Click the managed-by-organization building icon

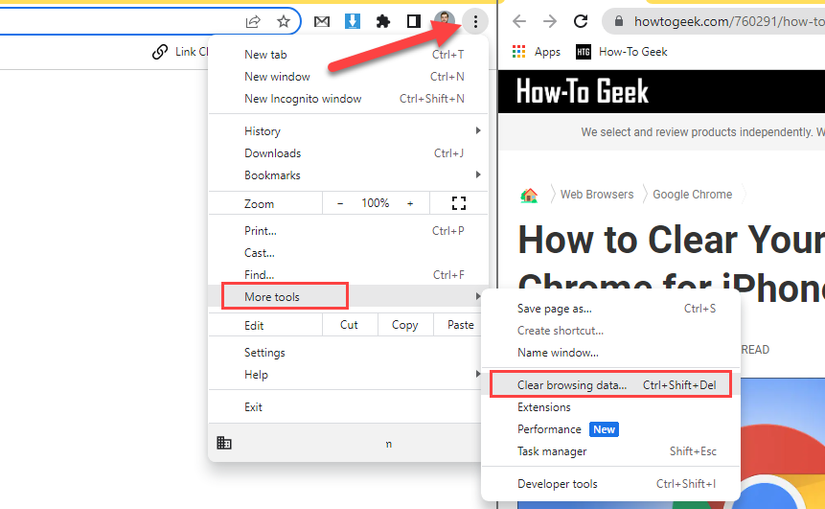(x=224, y=443)
